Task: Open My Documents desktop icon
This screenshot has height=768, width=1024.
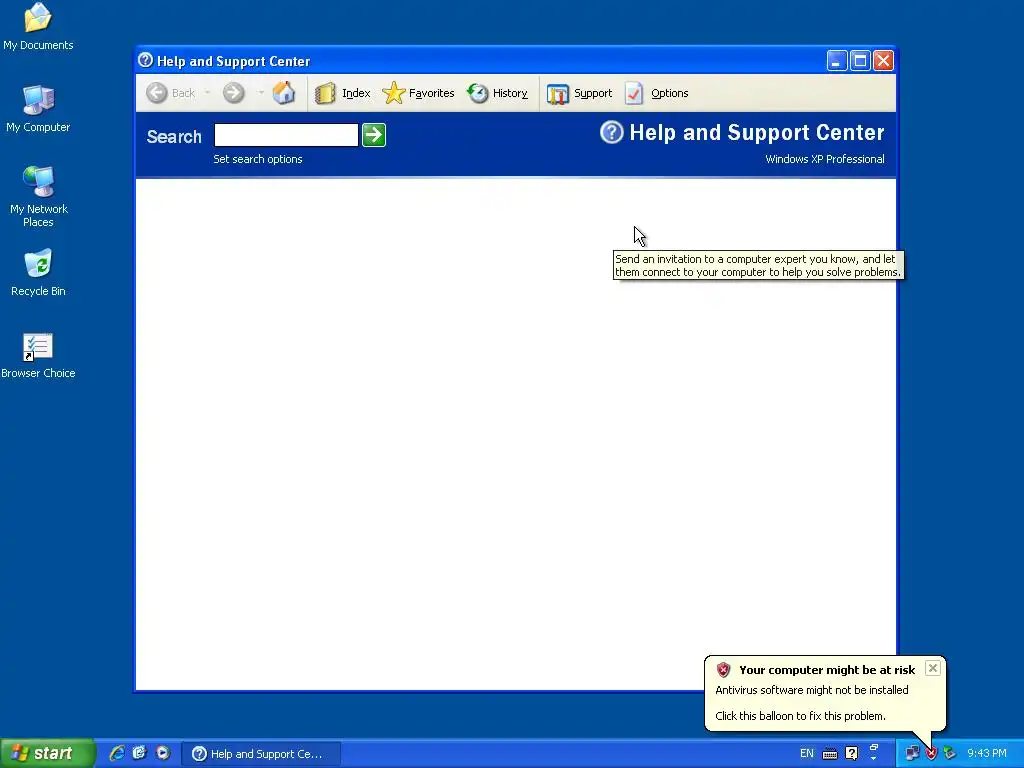Action: point(38,26)
